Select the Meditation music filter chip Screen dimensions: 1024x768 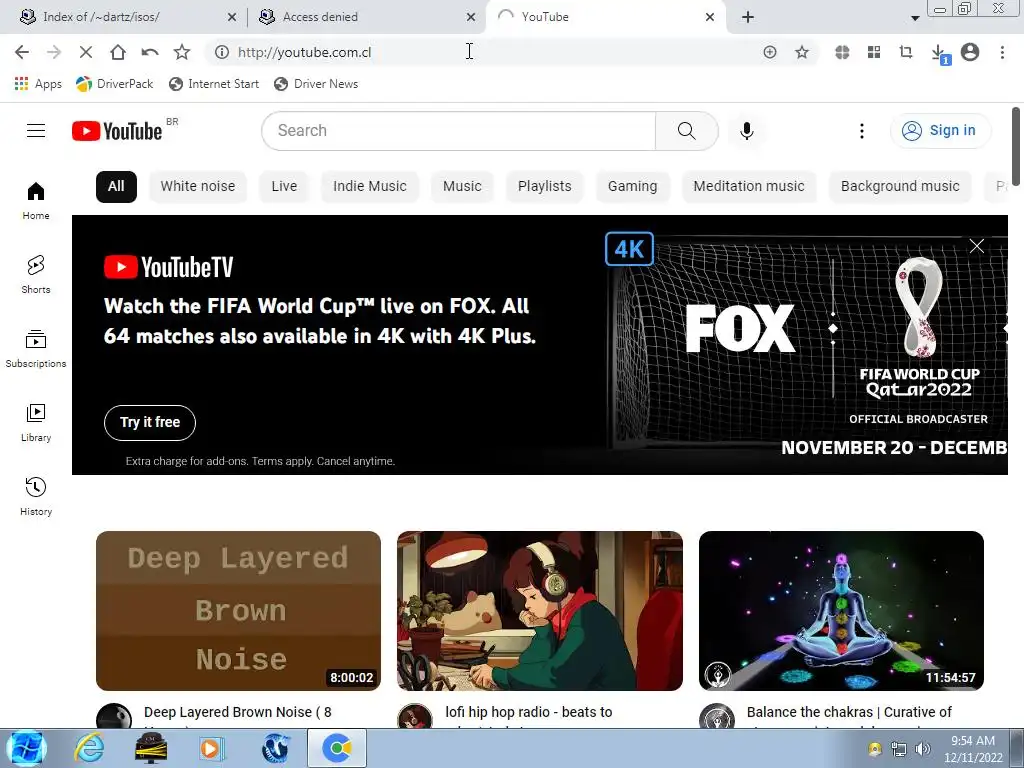(x=749, y=186)
